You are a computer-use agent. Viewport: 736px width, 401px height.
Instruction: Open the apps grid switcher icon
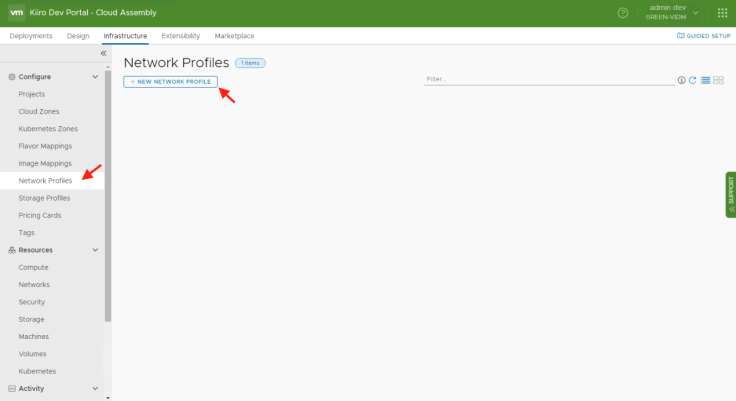coord(722,13)
